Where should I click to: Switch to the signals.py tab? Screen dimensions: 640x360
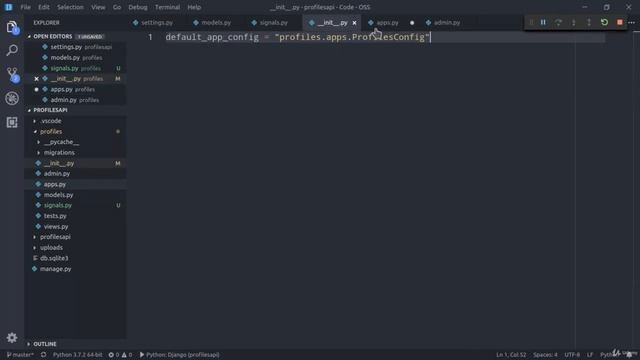point(273,23)
